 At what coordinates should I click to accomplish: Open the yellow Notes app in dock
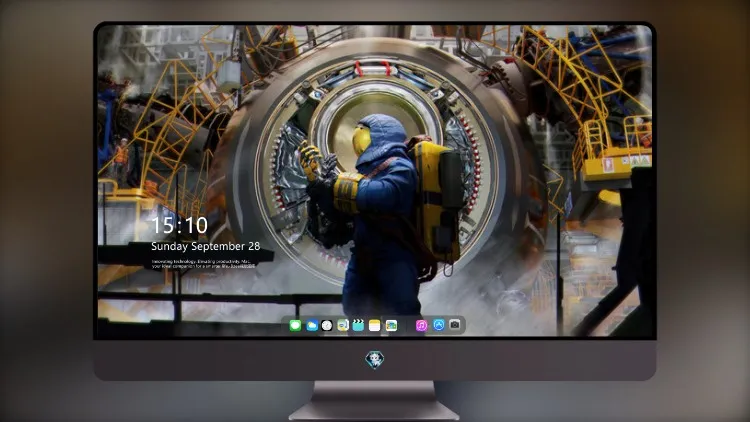click(x=375, y=326)
